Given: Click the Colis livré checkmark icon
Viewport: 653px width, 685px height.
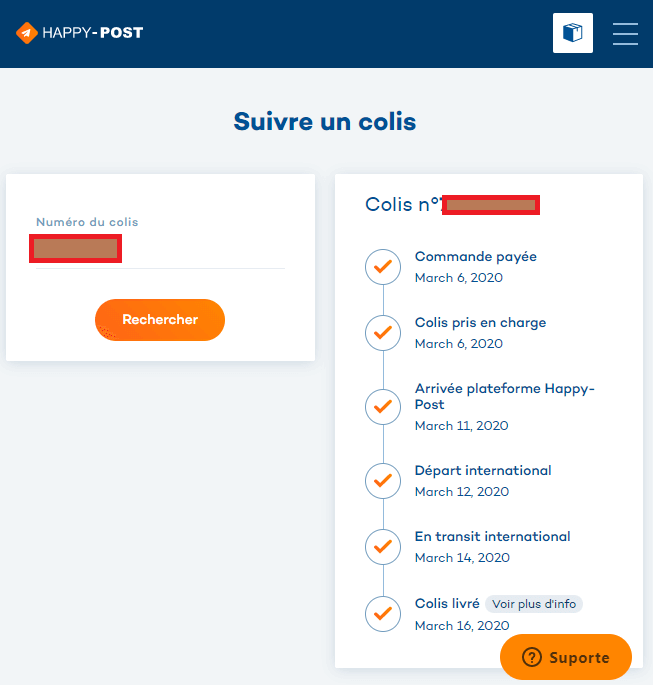Looking at the screenshot, I should [382, 613].
